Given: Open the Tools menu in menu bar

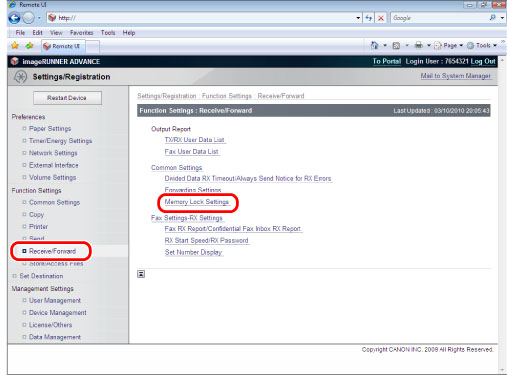Looking at the screenshot, I should pos(108,33).
